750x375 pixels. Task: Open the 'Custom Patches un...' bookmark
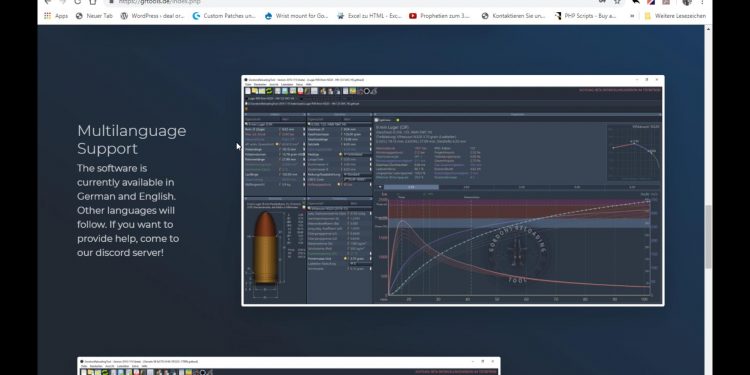224,16
